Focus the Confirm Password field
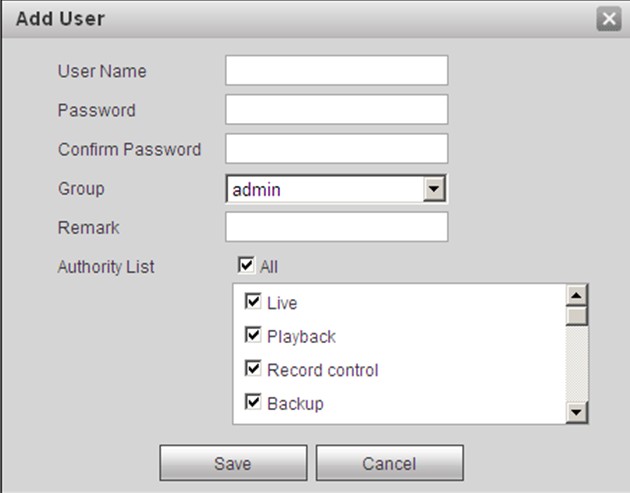 tap(336, 148)
